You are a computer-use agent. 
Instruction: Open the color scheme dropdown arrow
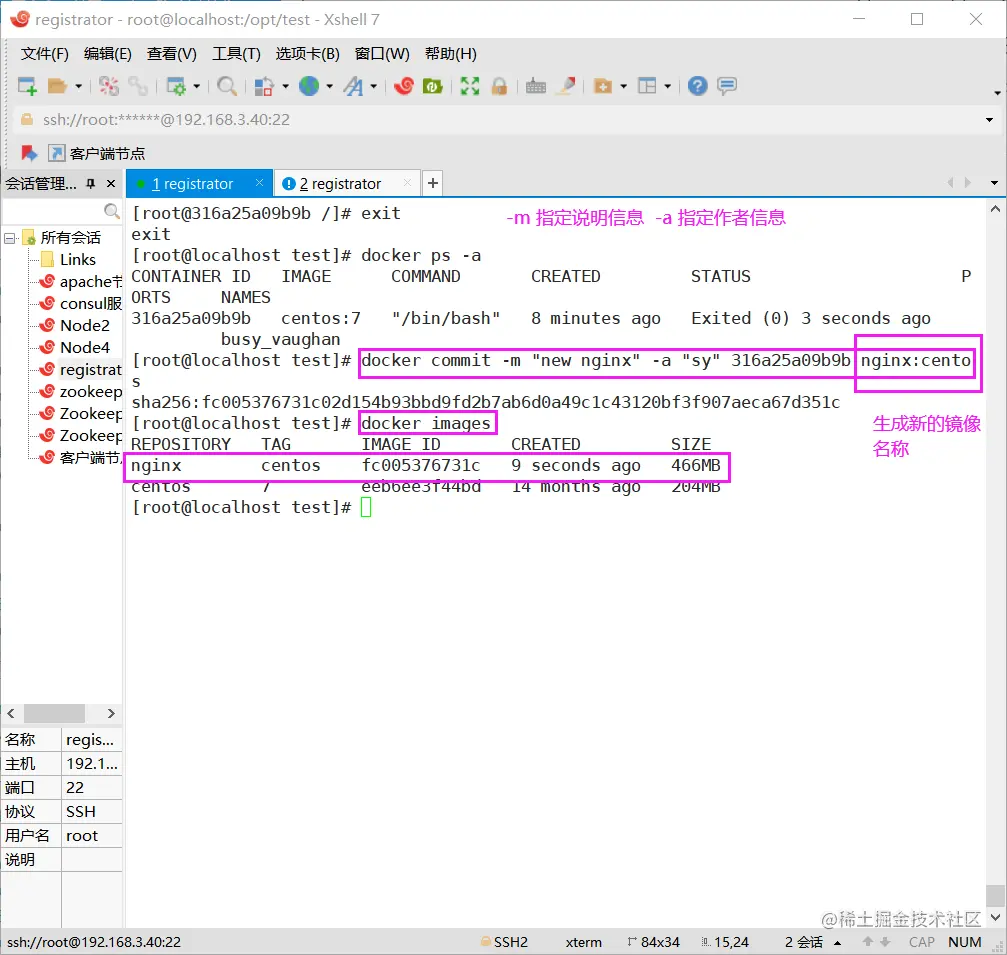click(285, 85)
